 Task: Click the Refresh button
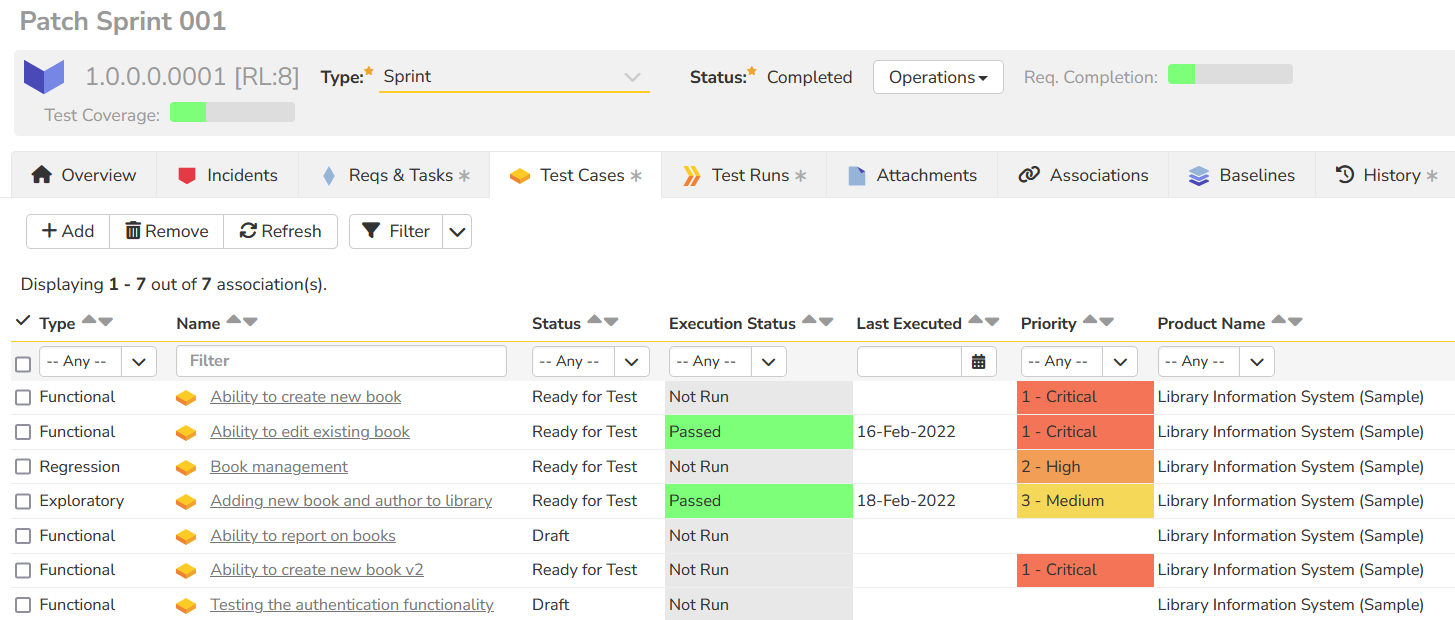[281, 231]
